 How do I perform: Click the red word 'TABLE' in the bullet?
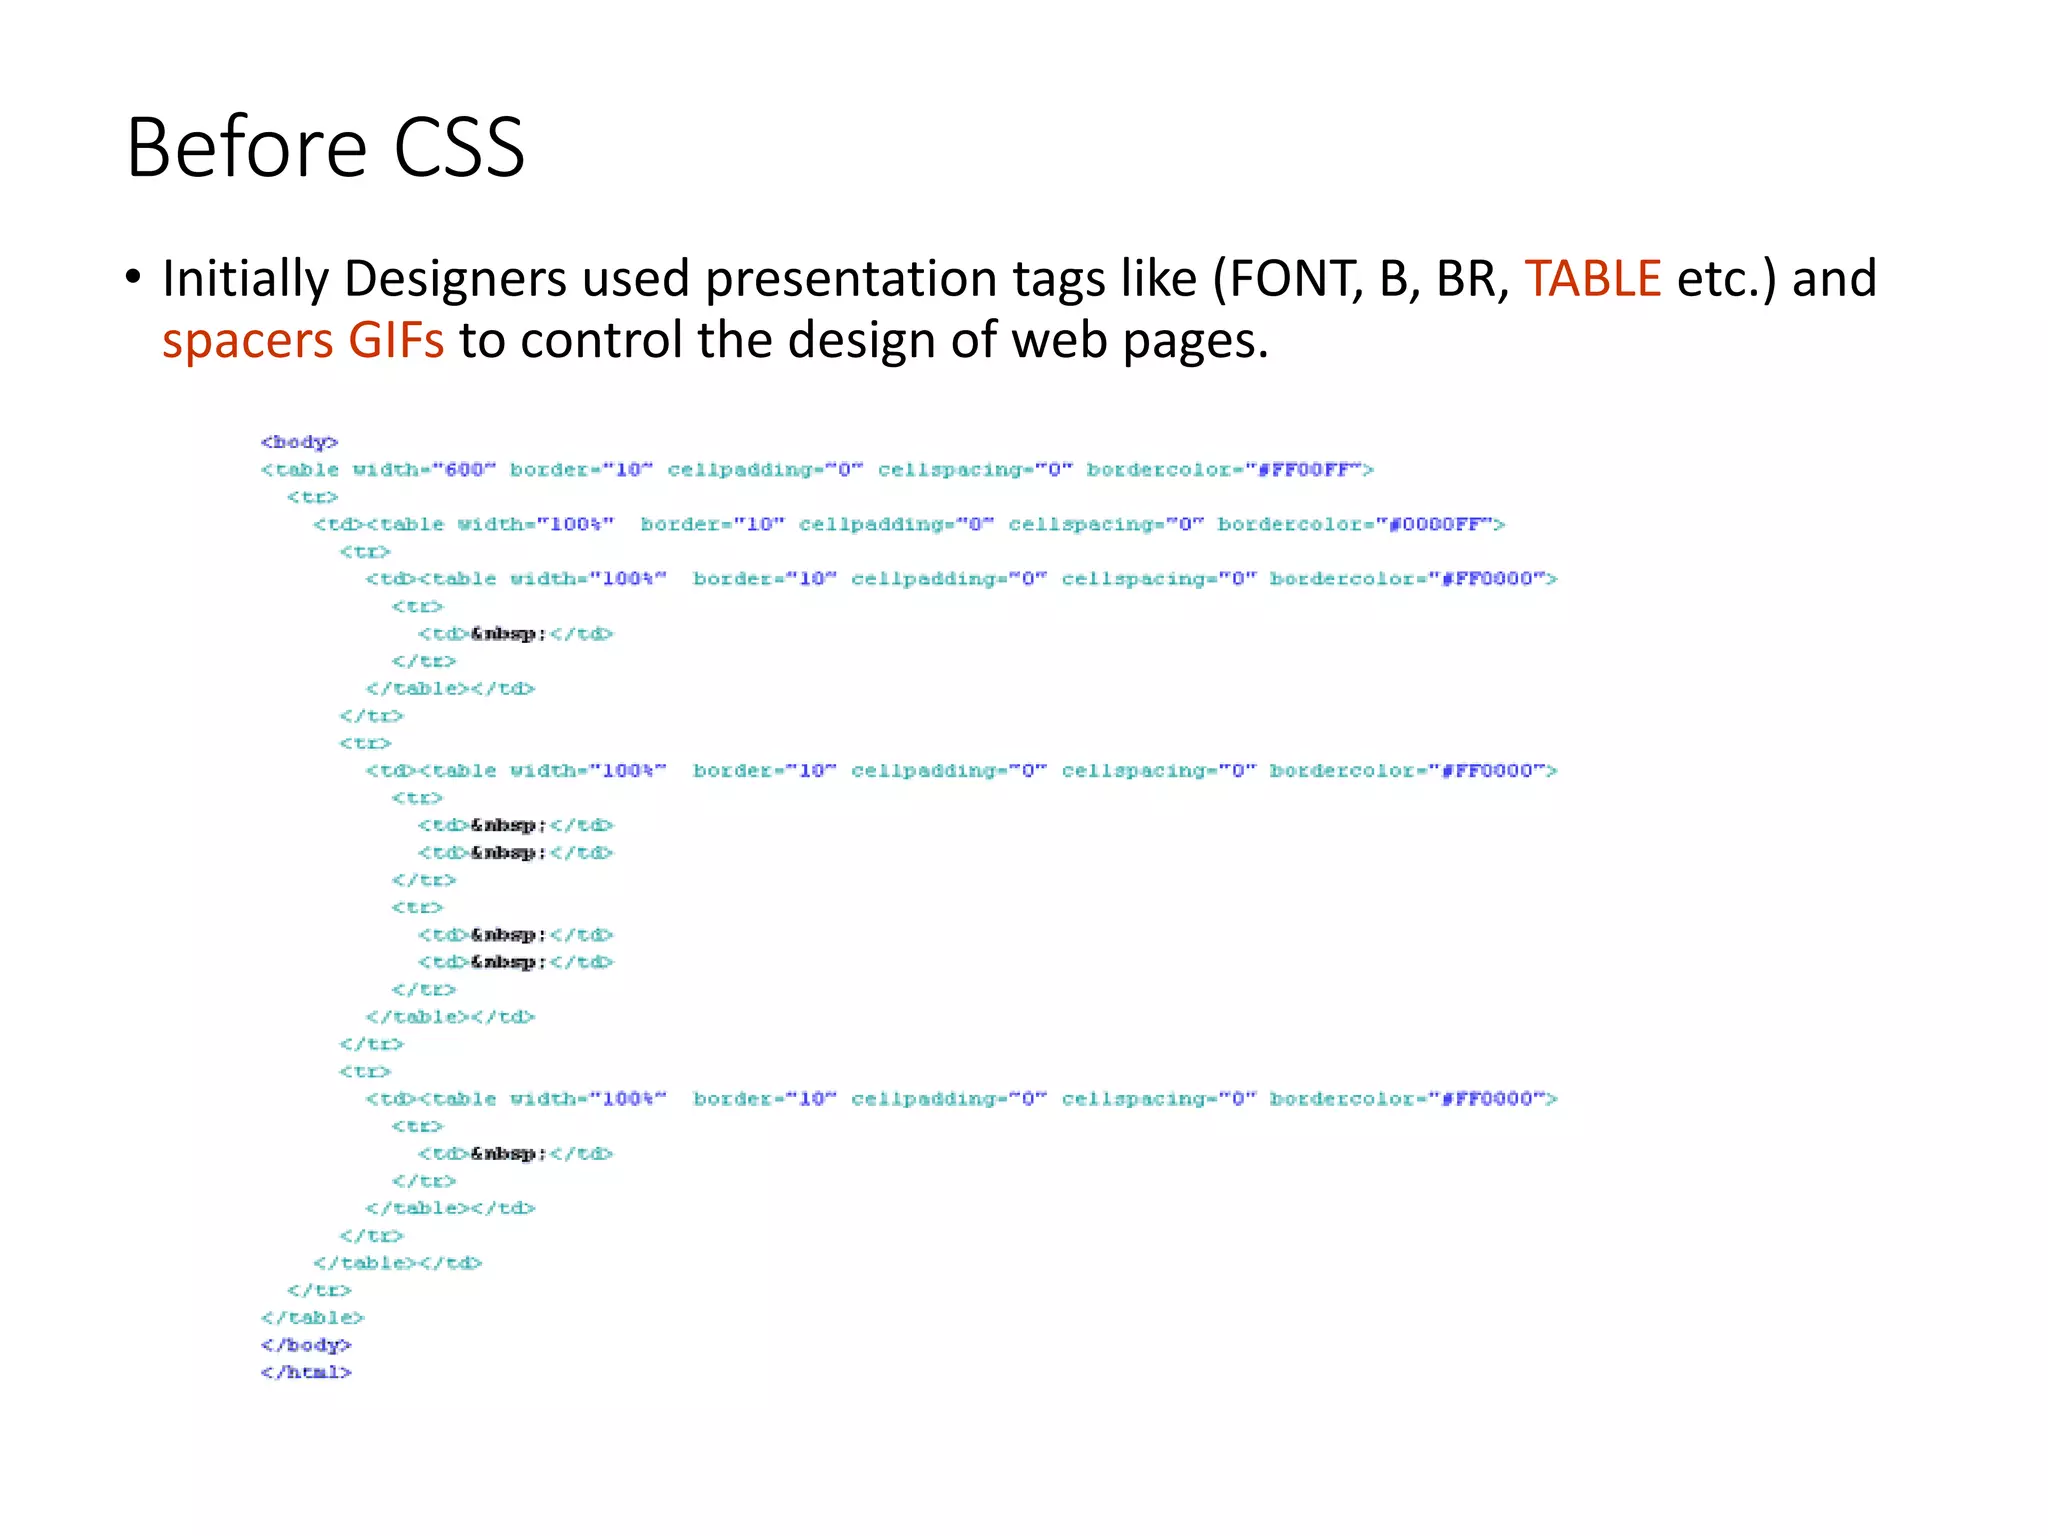click(1592, 278)
